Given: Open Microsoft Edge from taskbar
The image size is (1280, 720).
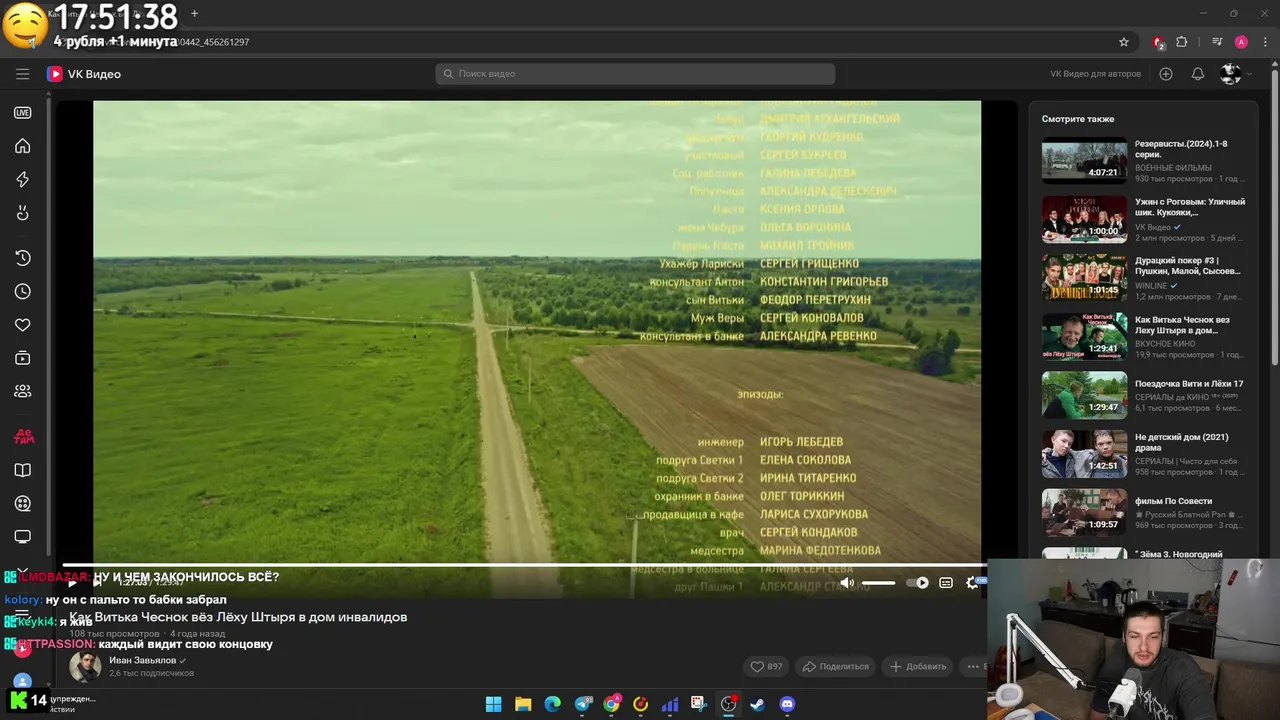Looking at the screenshot, I should [x=552, y=704].
